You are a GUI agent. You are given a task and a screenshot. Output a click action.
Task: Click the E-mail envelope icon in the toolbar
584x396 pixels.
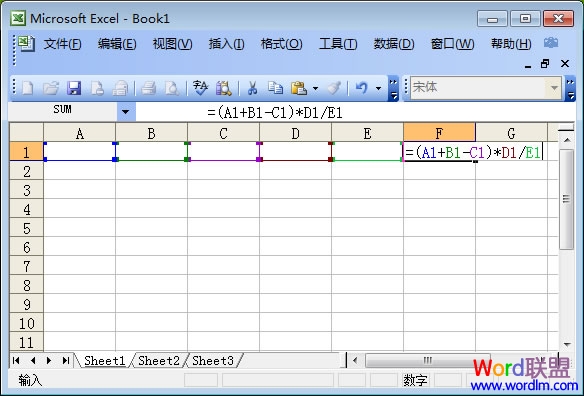(120, 88)
